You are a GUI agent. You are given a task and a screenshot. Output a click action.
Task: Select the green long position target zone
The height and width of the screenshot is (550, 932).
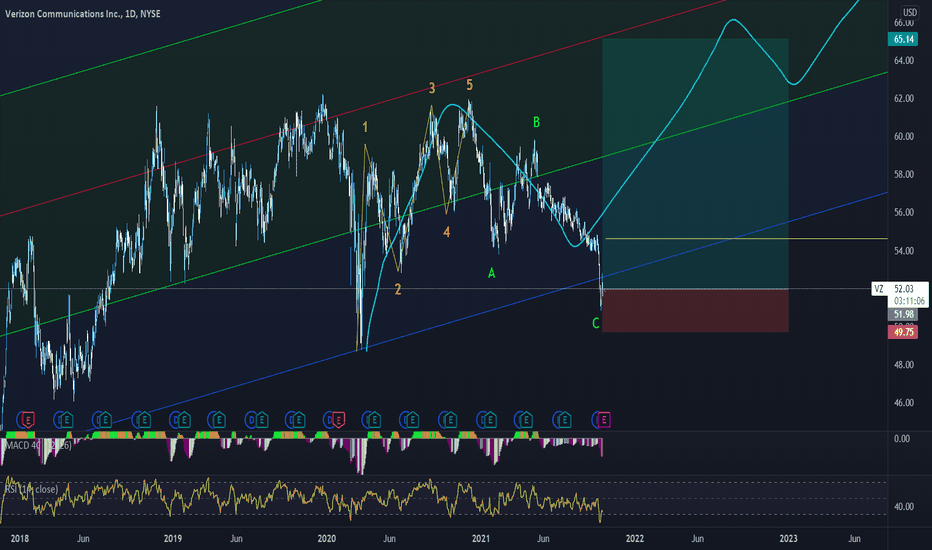coord(695,164)
